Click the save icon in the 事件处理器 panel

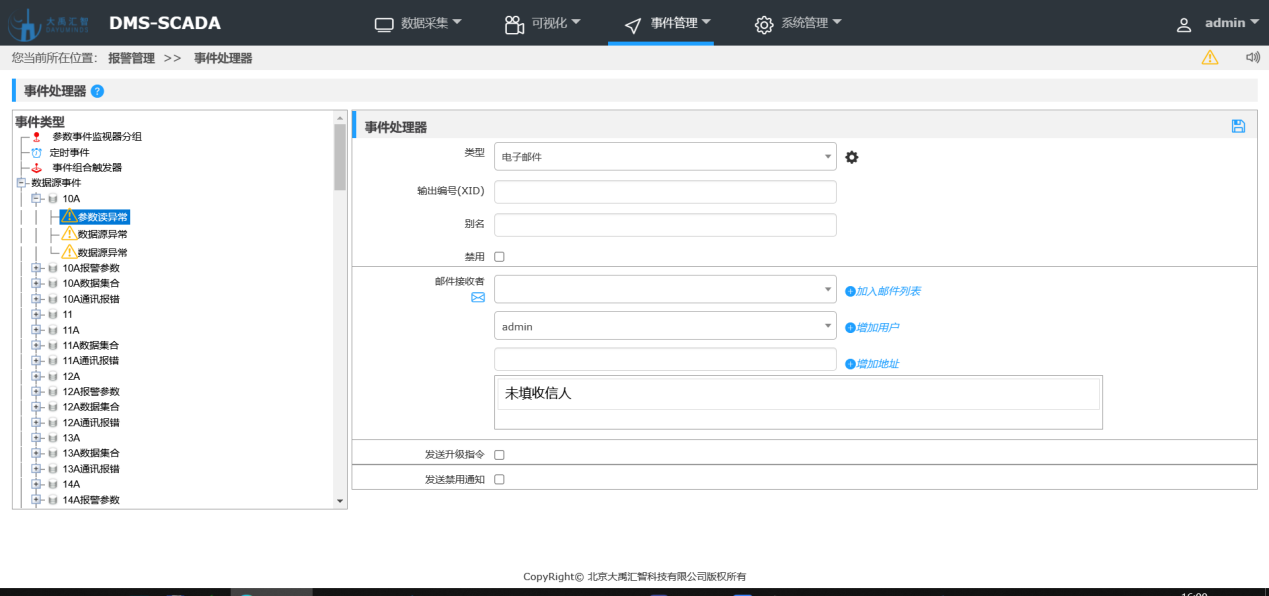tap(1238, 126)
